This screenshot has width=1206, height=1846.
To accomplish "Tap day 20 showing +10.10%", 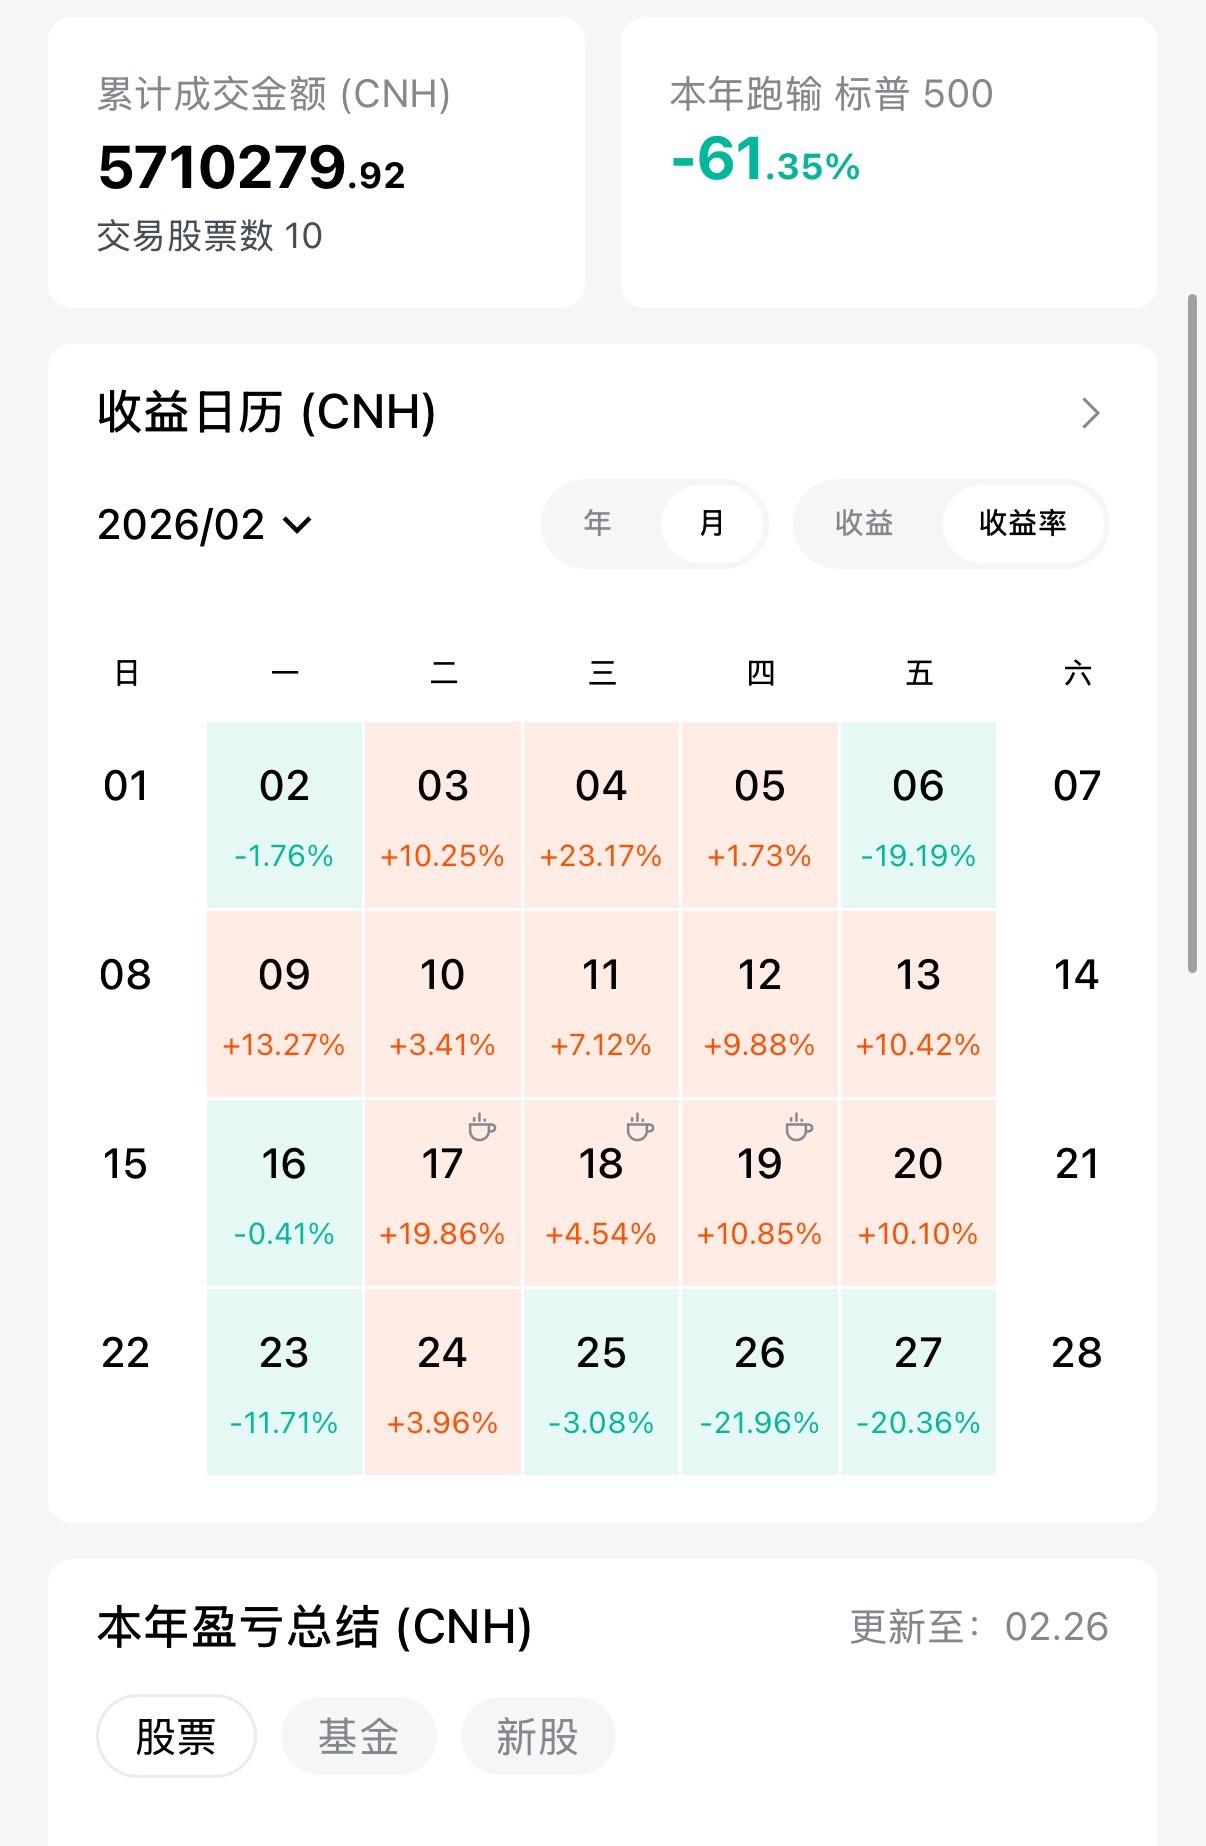I will (x=918, y=1193).
